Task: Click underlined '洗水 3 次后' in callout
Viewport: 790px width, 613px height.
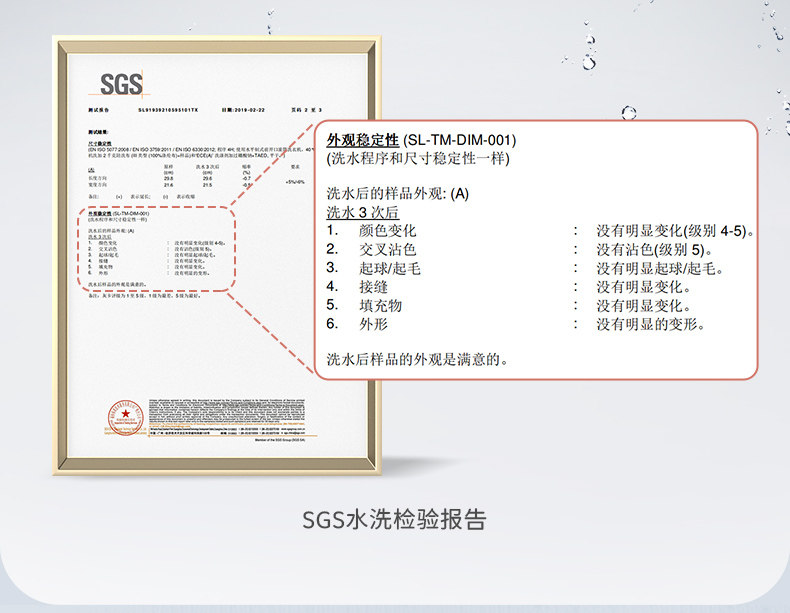Action: pos(363,212)
